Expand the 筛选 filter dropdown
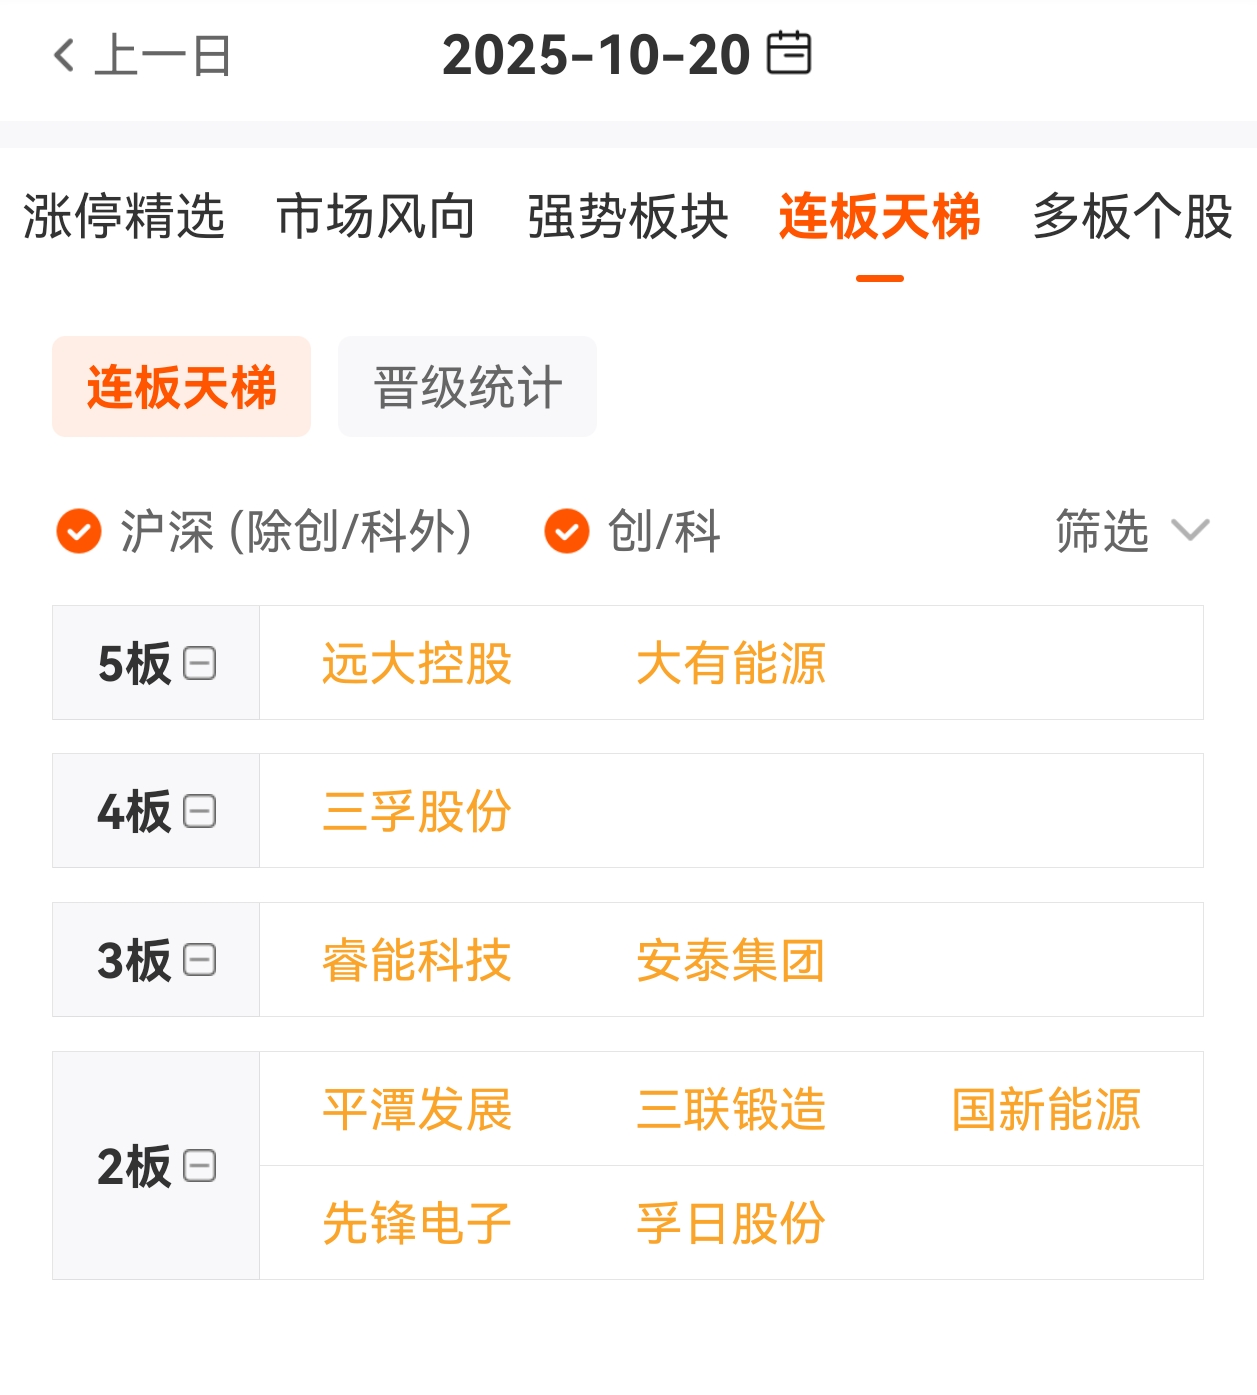The height and width of the screenshot is (1395, 1257). click(1132, 531)
